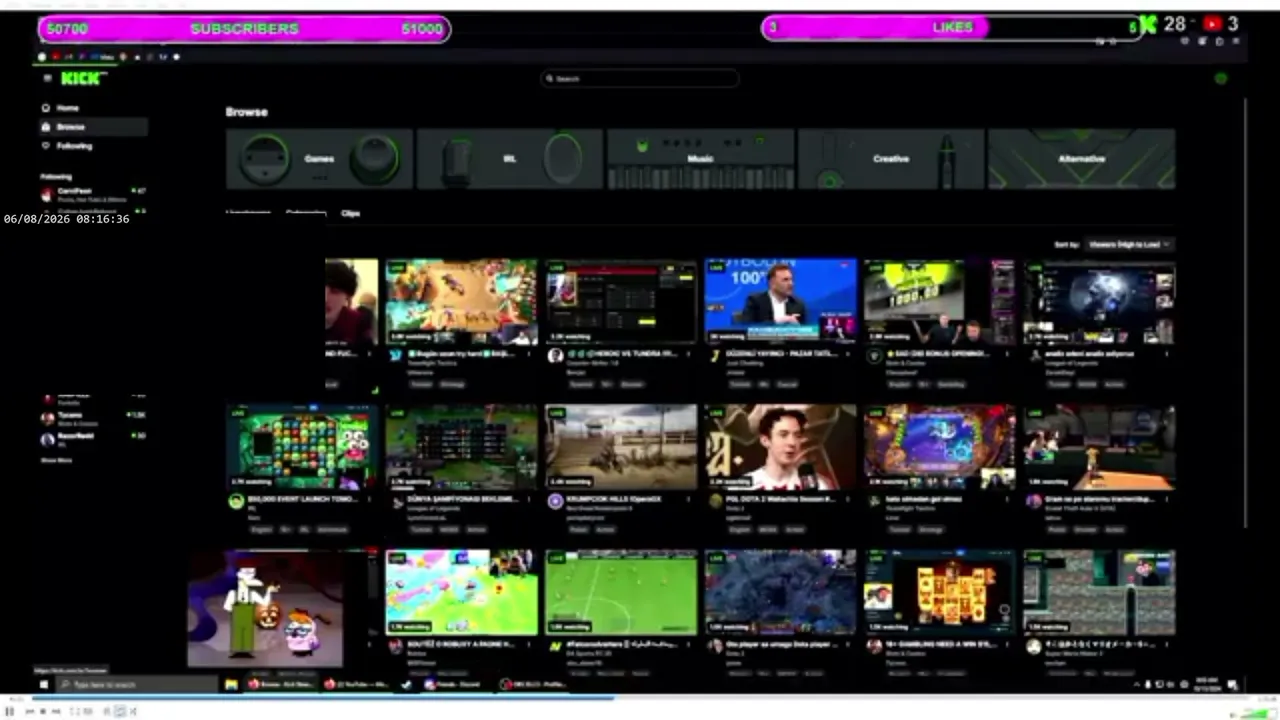Open File Explorer from the taskbar

click(231, 684)
